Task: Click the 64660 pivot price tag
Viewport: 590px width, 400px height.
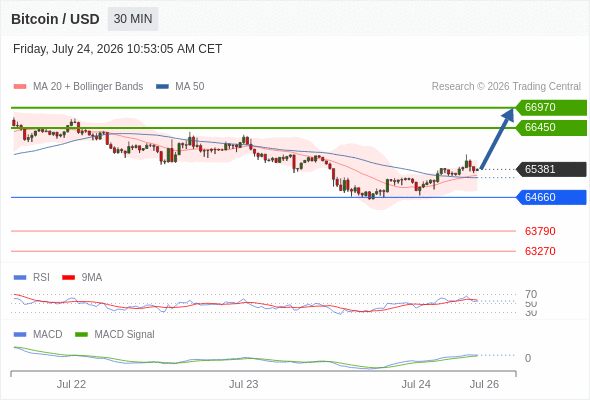Action: (551, 197)
